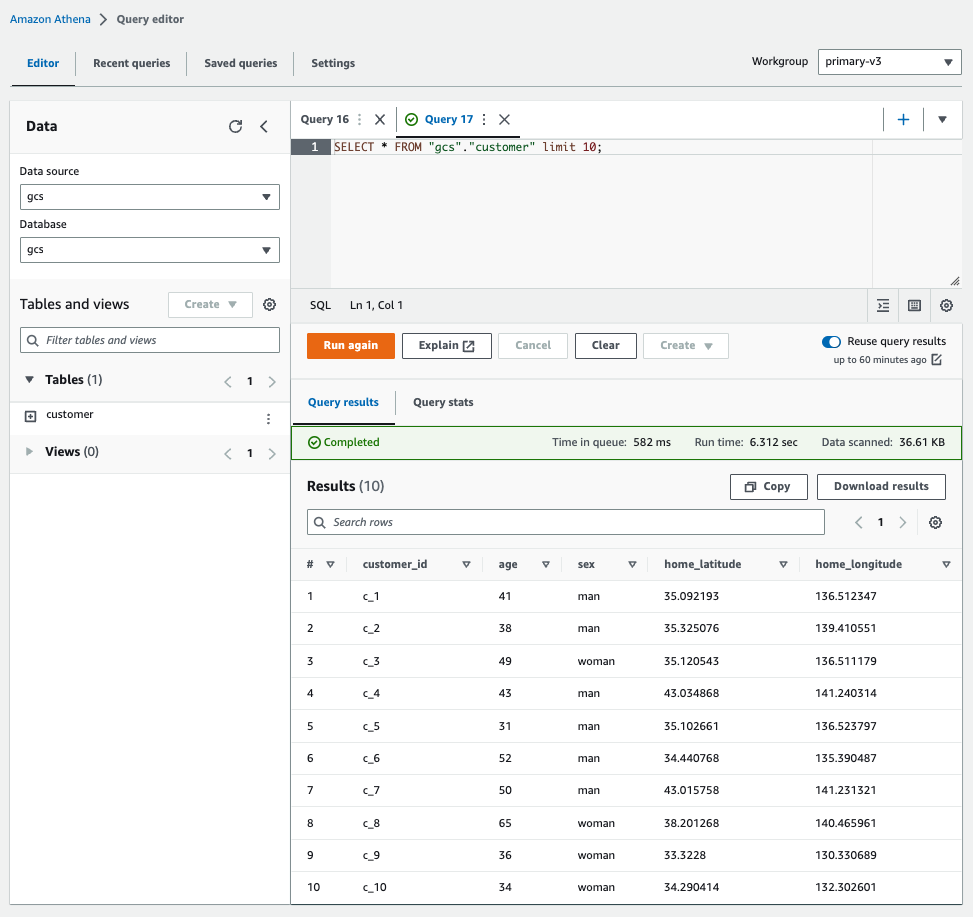973x917 pixels.
Task: Open the Database dropdown
Action: (x=149, y=250)
